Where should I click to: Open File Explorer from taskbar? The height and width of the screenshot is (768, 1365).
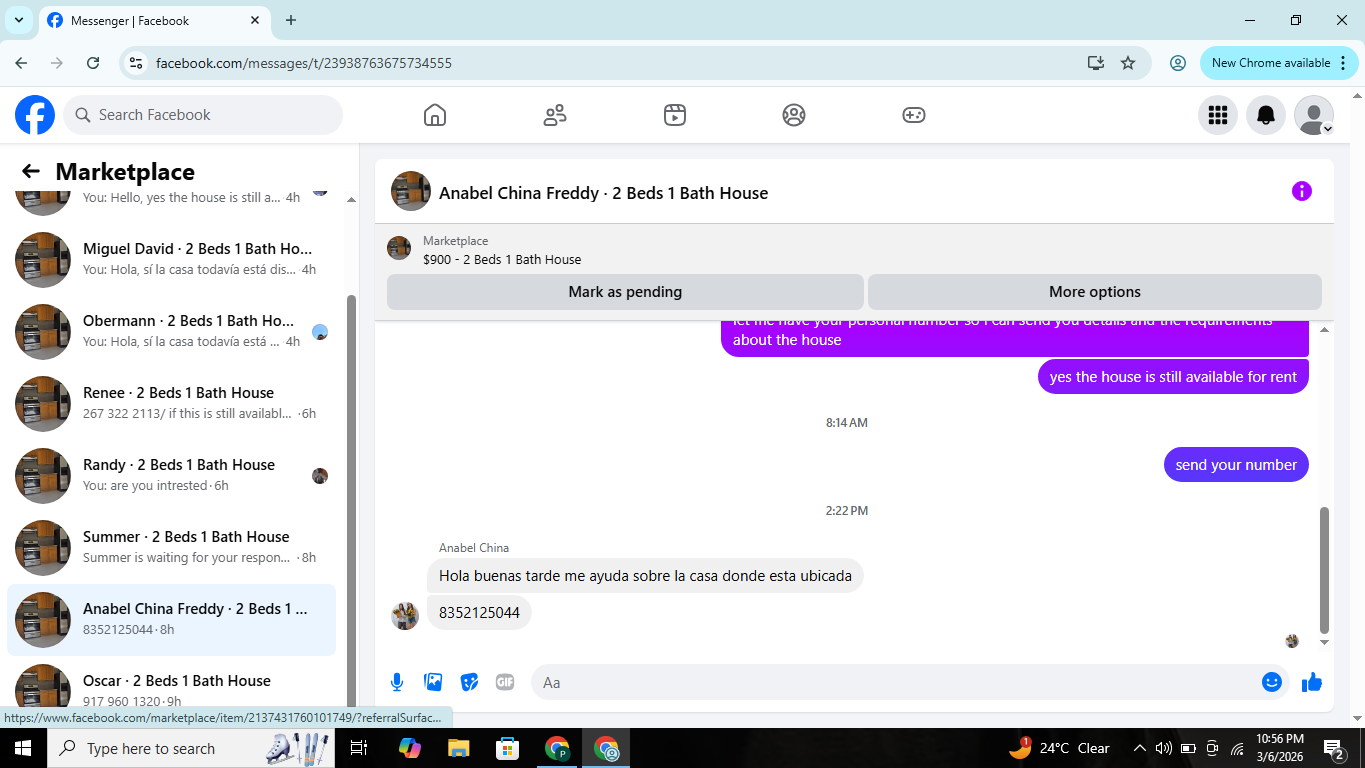(459, 748)
